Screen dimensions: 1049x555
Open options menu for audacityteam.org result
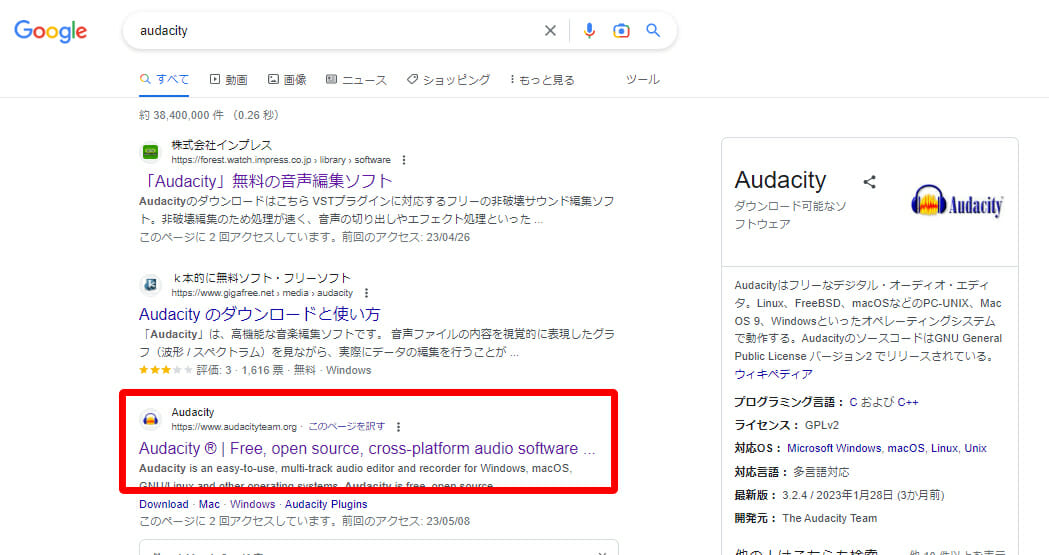(398, 427)
